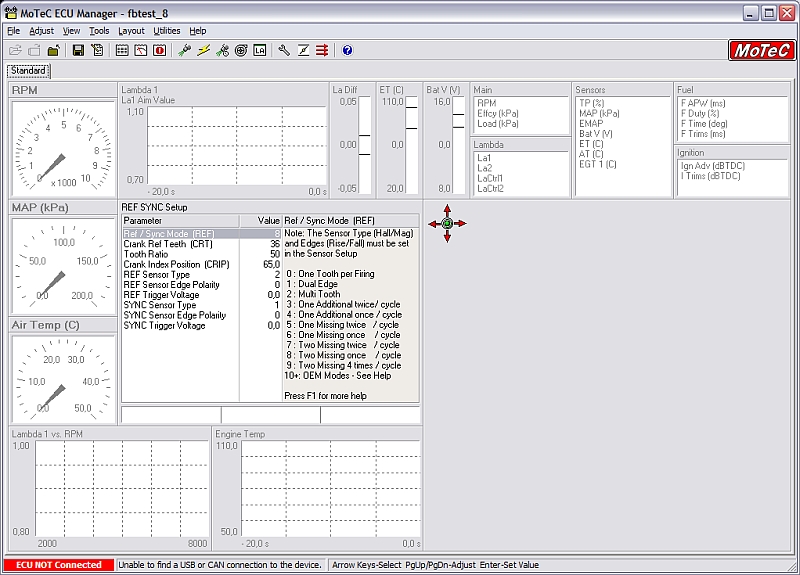Viewport: 800px width, 575px height.
Task: Click the clipboard notes toolbar icon
Action: pos(97,51)
